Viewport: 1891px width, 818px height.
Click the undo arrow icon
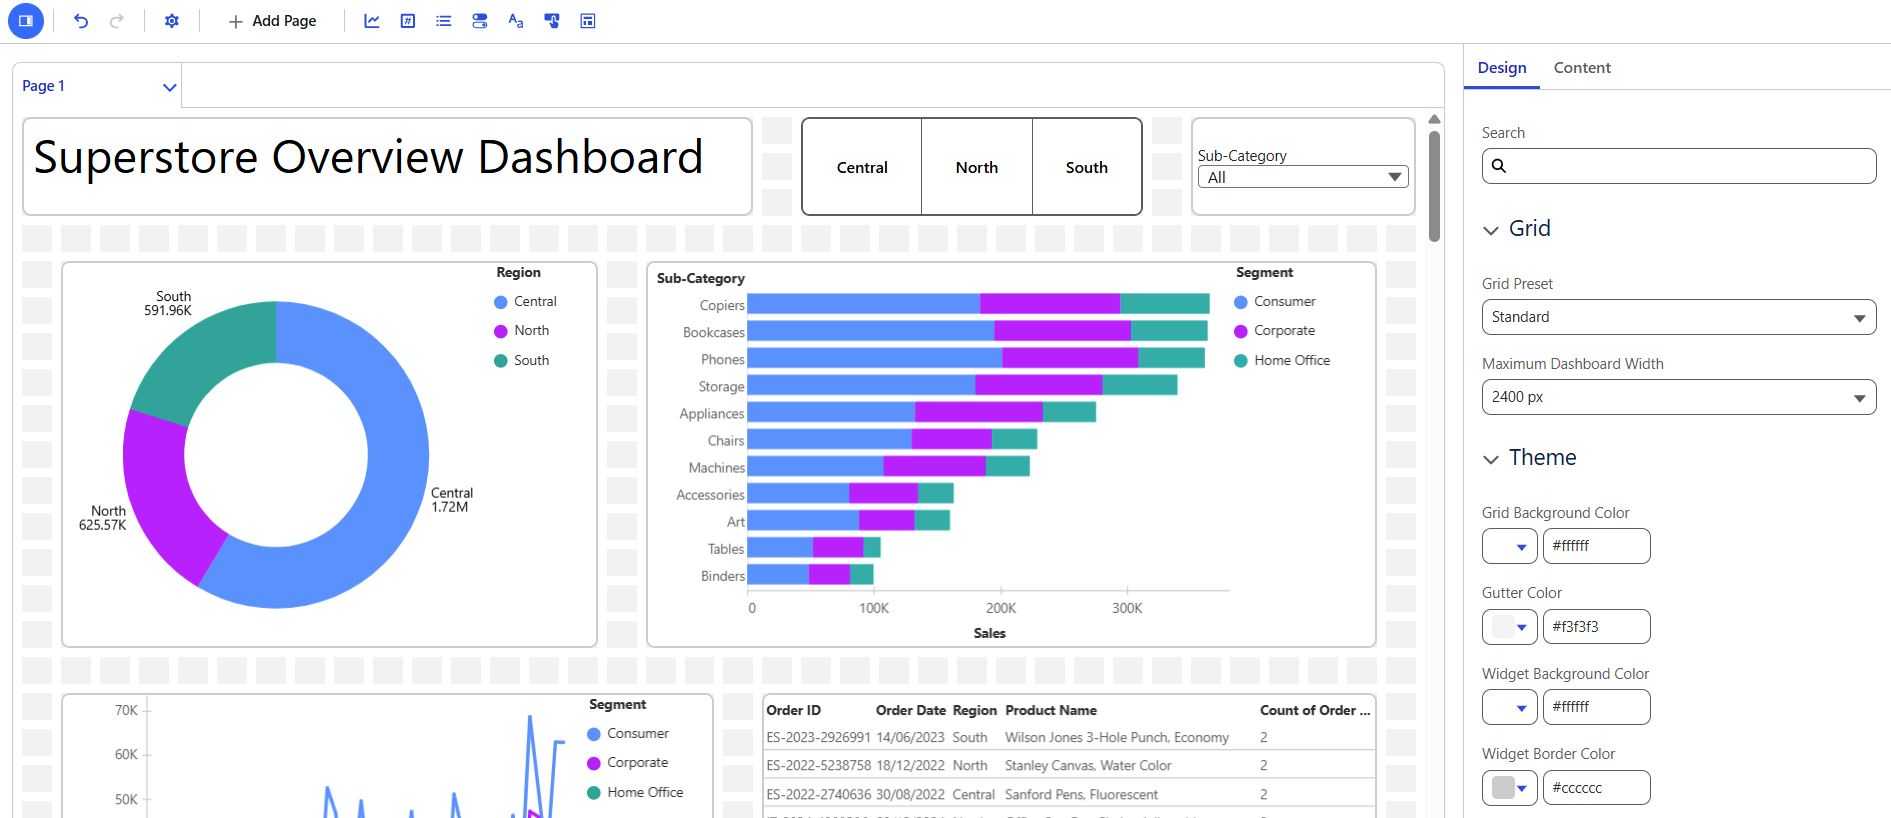[x=81, y=21]
